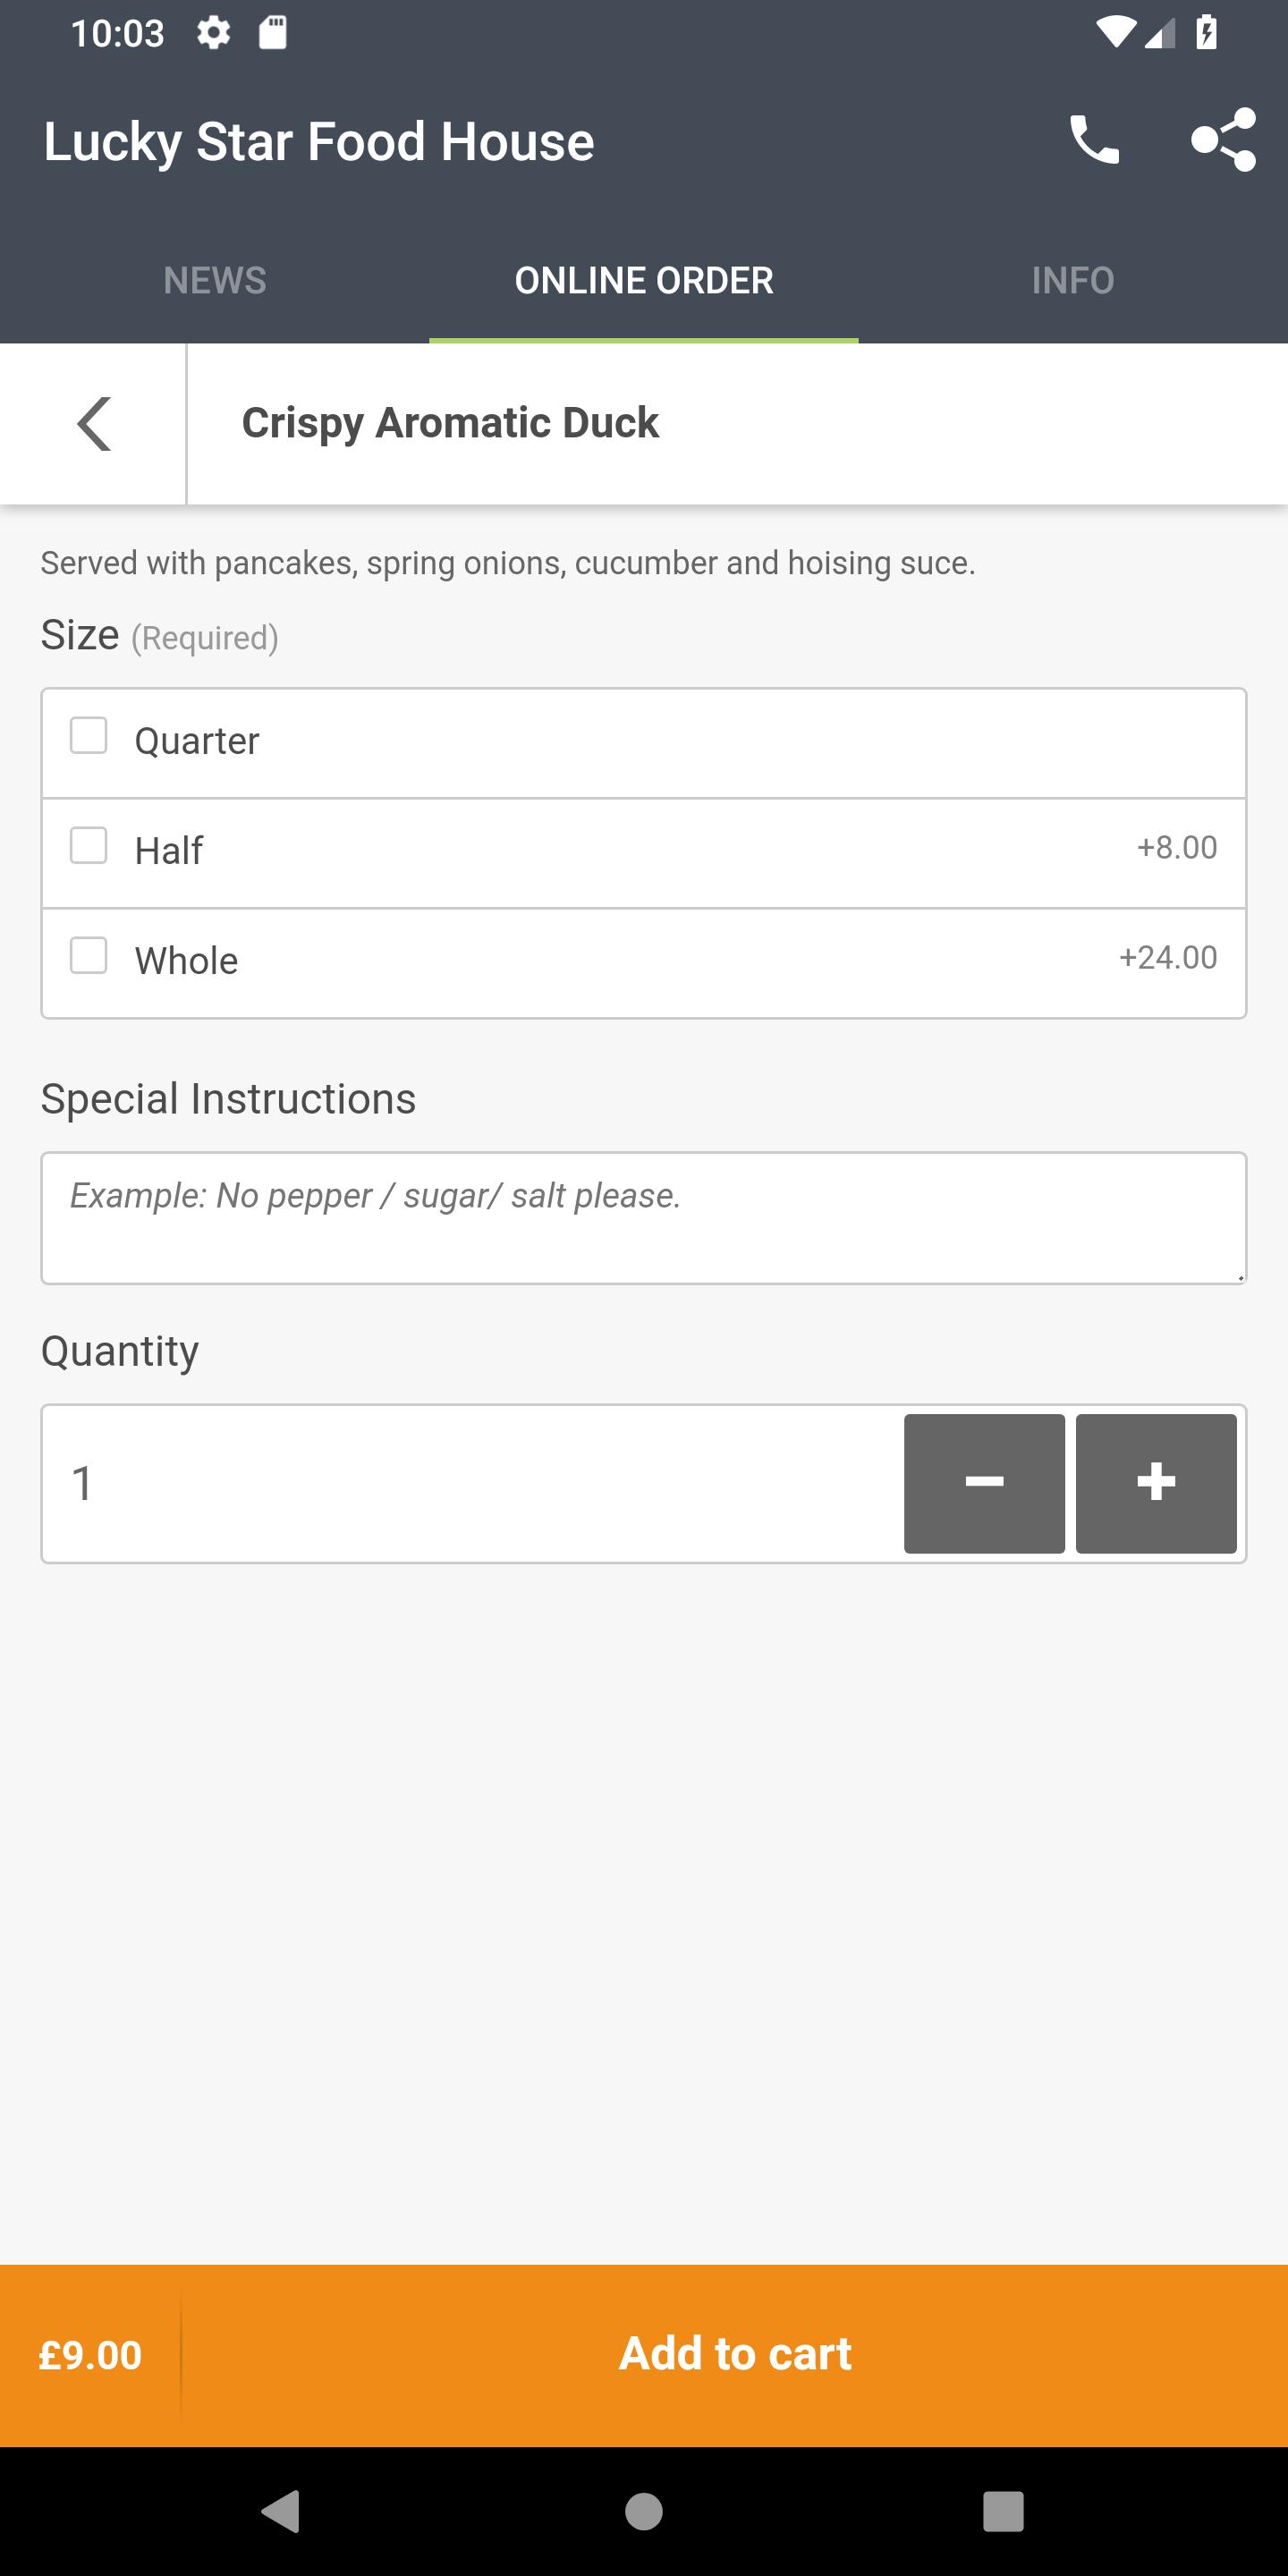Go back using the left chevron arrow
Viewport: 1288px width, 2576px height.
tap(94, 424)
